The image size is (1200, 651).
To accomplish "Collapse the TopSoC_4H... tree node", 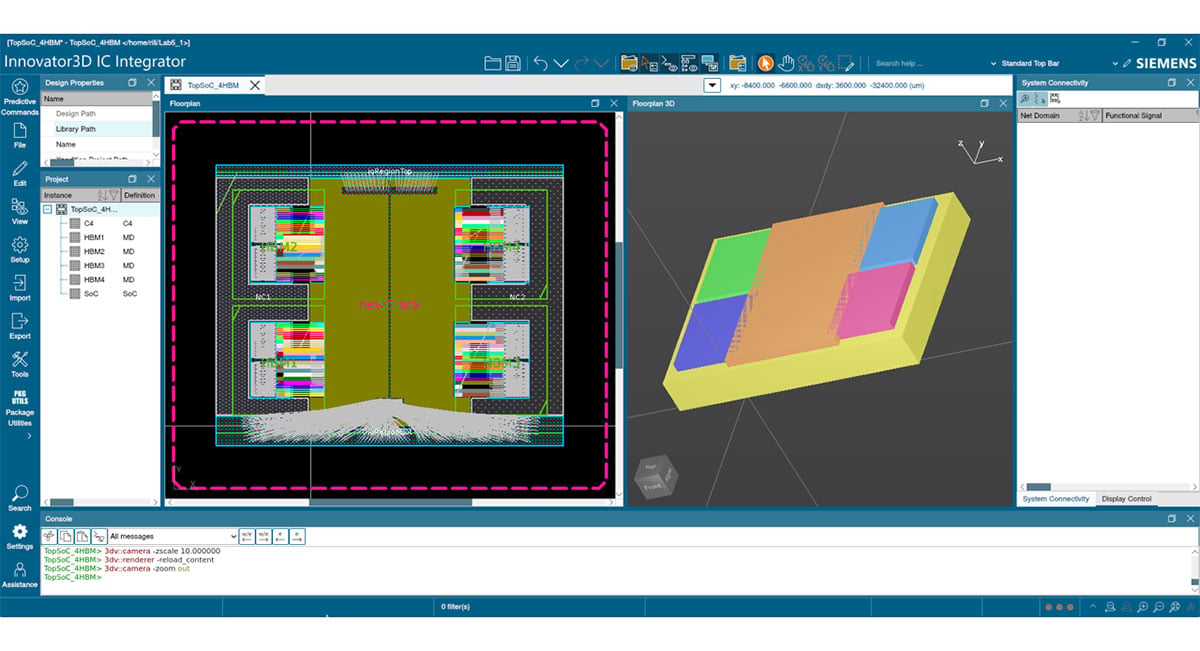I will pos(48,210).
